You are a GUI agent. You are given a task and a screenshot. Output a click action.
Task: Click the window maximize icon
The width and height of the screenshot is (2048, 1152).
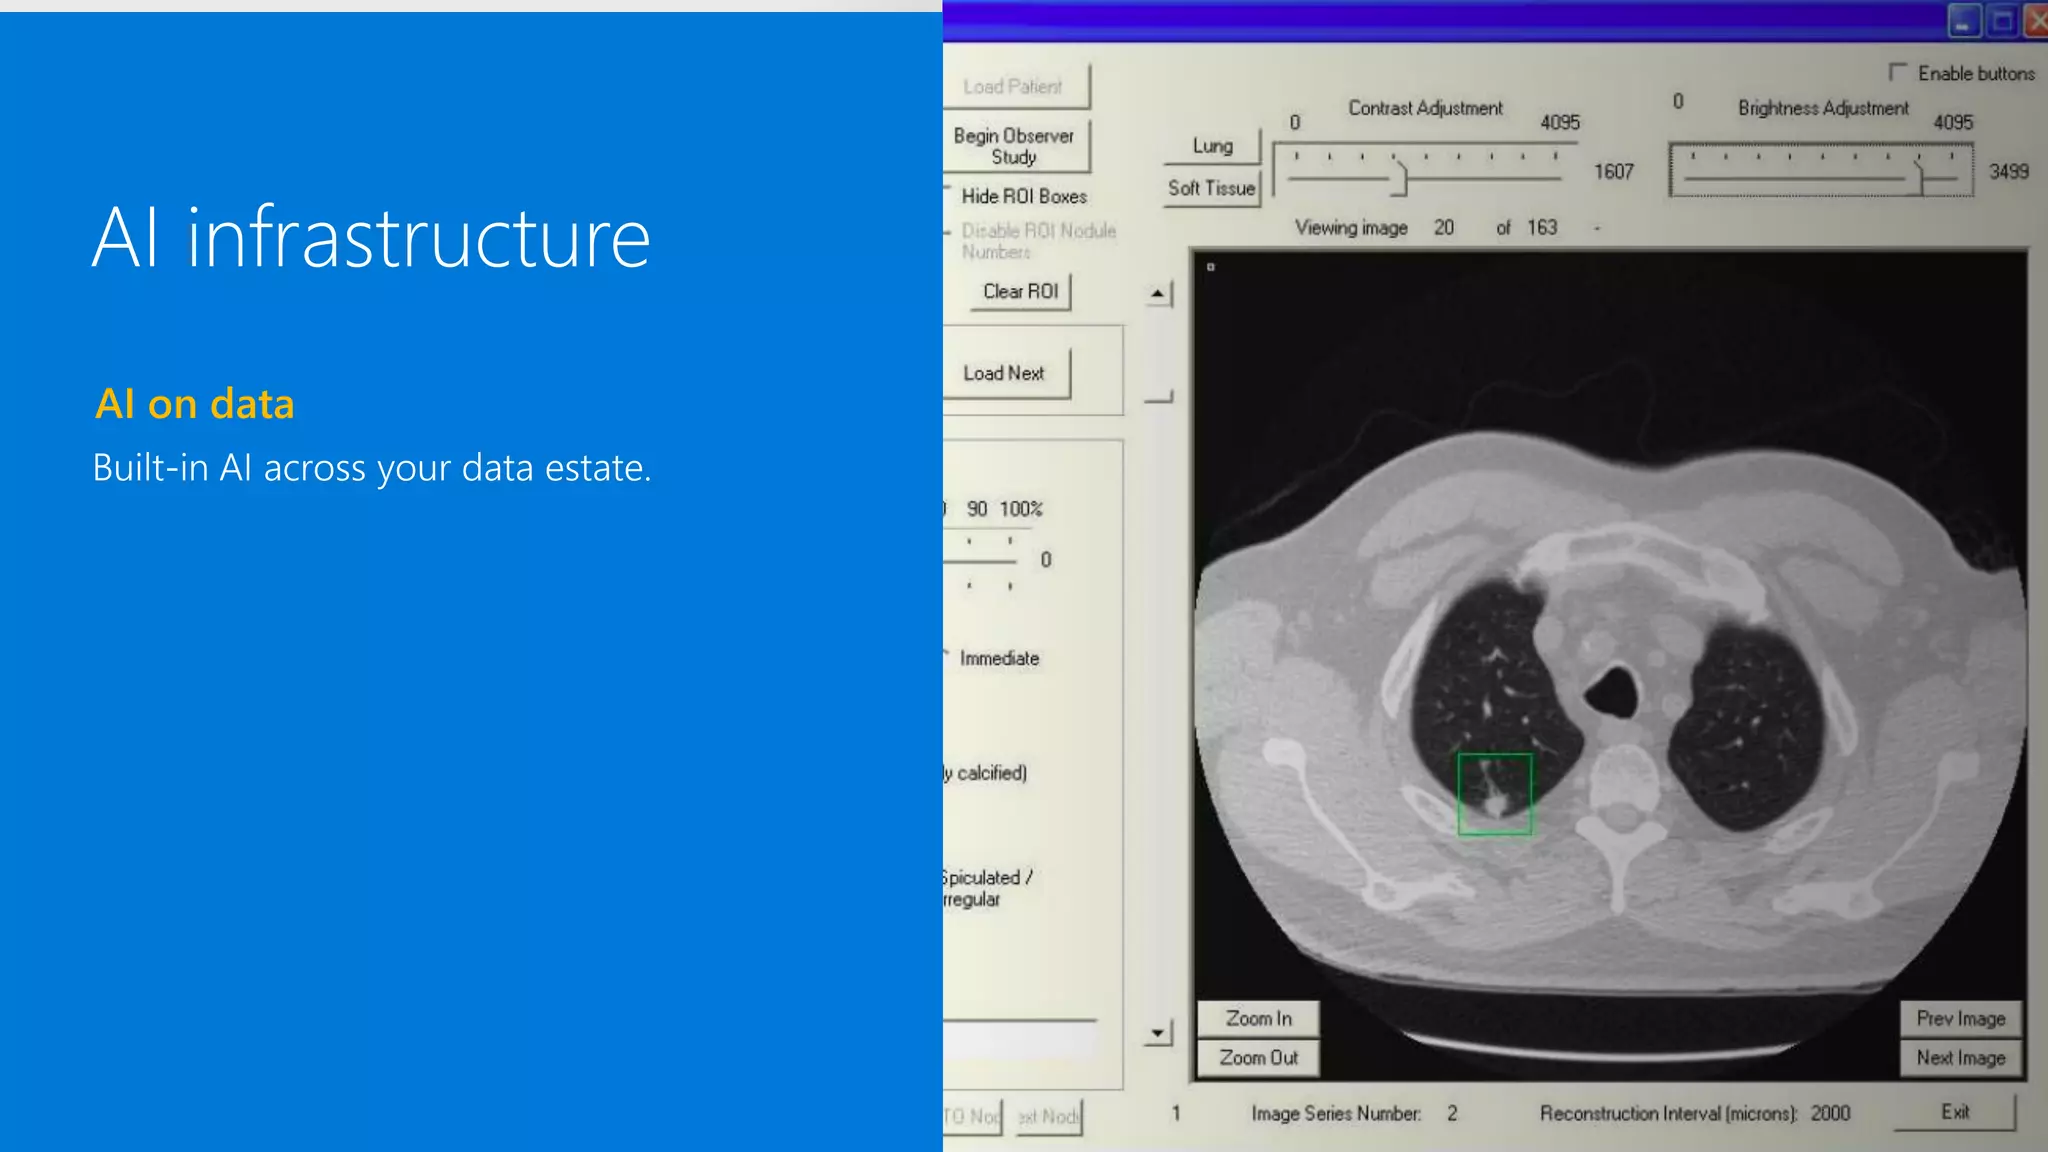pyautogui.click(x=2002, y=21)
